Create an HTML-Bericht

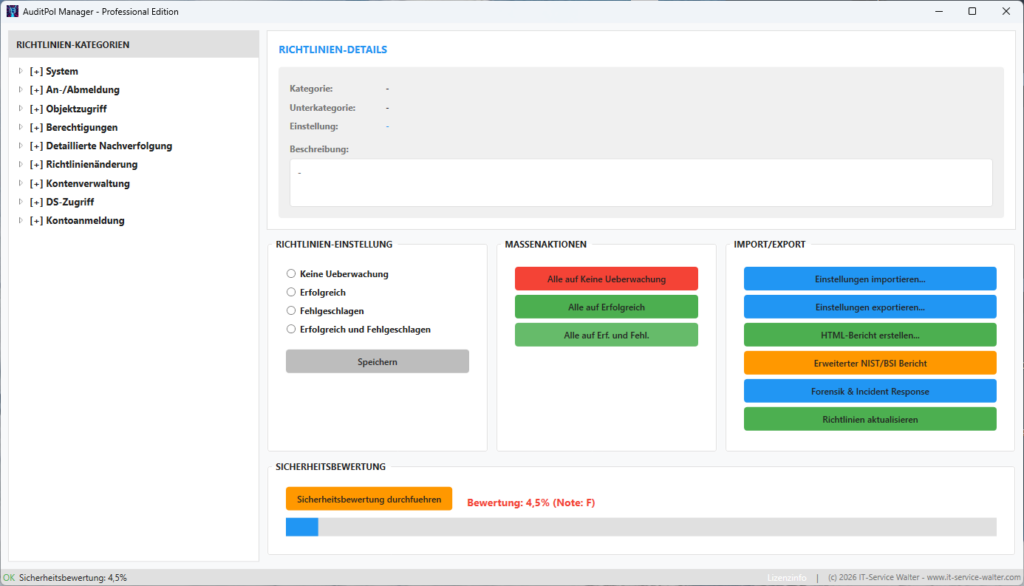pos(870,334)
